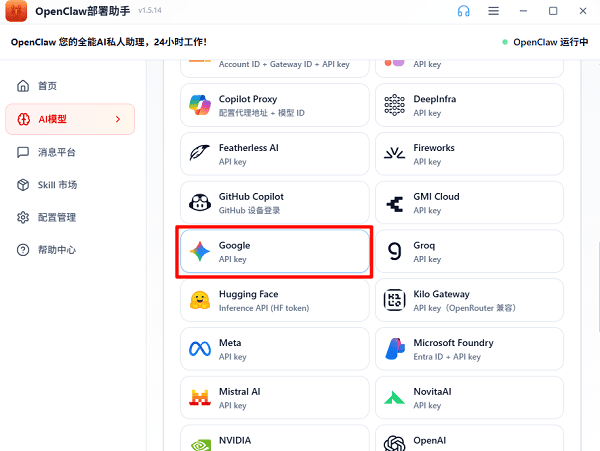The height and width of the screenshot is (451, 600).
Task: Click the brain icon for AI模型
Action: point(24,119)
